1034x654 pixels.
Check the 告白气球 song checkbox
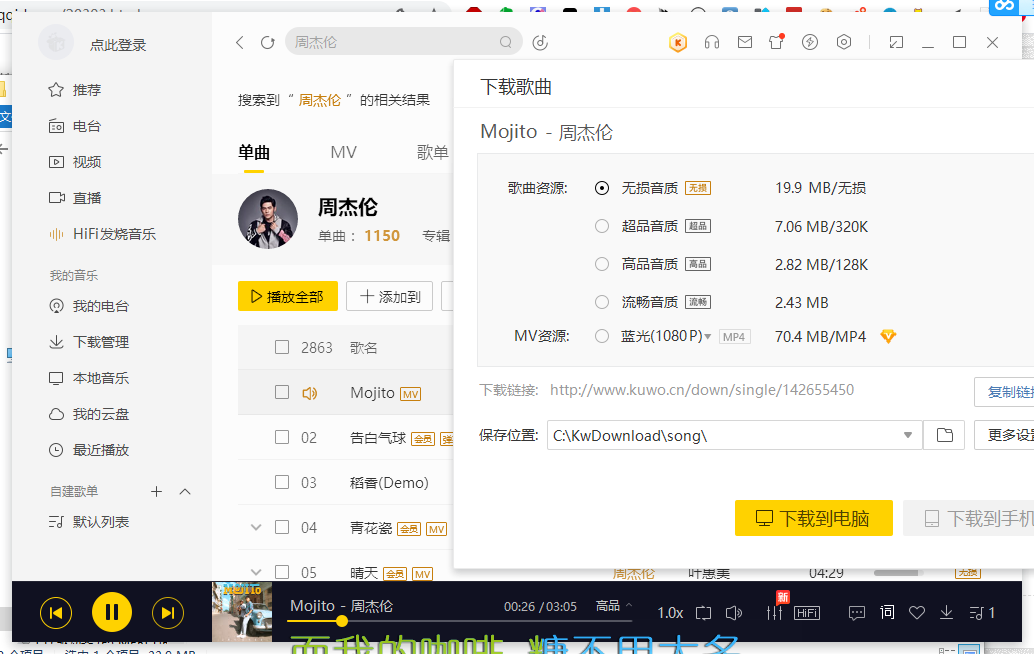click(282, 437)
